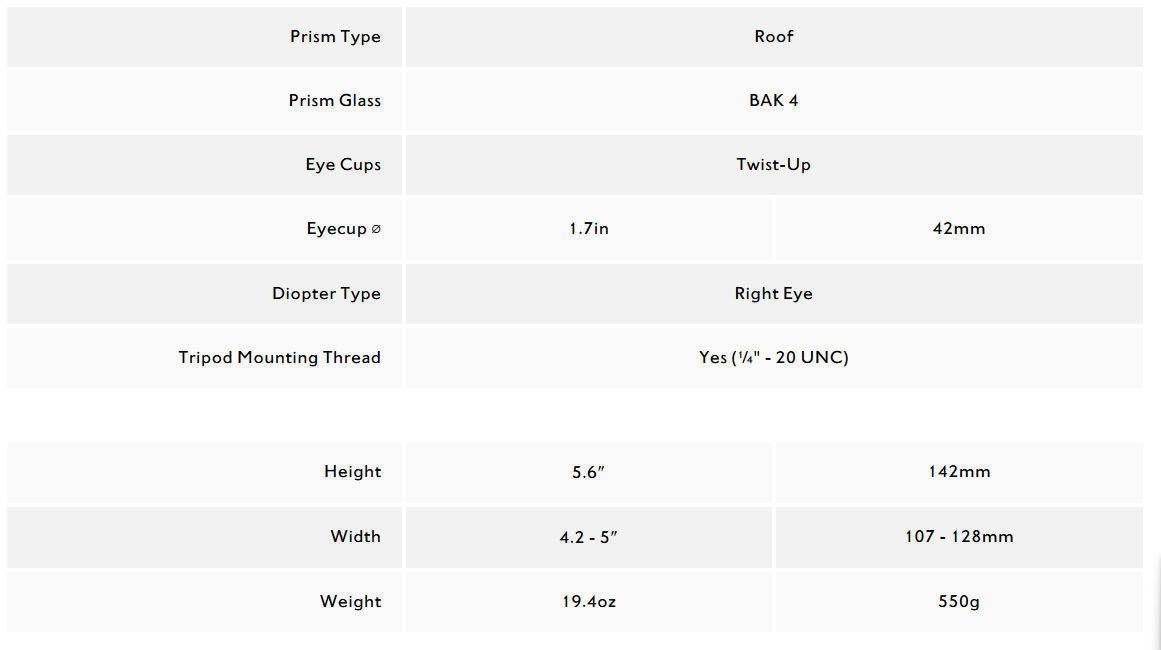Select the 4.2 - 5″ width value
Viewport: 1161px width, 650px height.
(x=589, y=537)
